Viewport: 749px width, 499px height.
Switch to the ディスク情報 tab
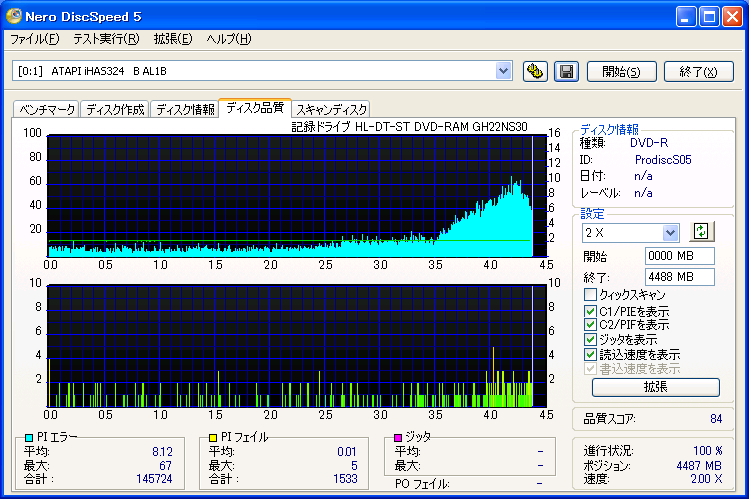click(x=185, y=109)
